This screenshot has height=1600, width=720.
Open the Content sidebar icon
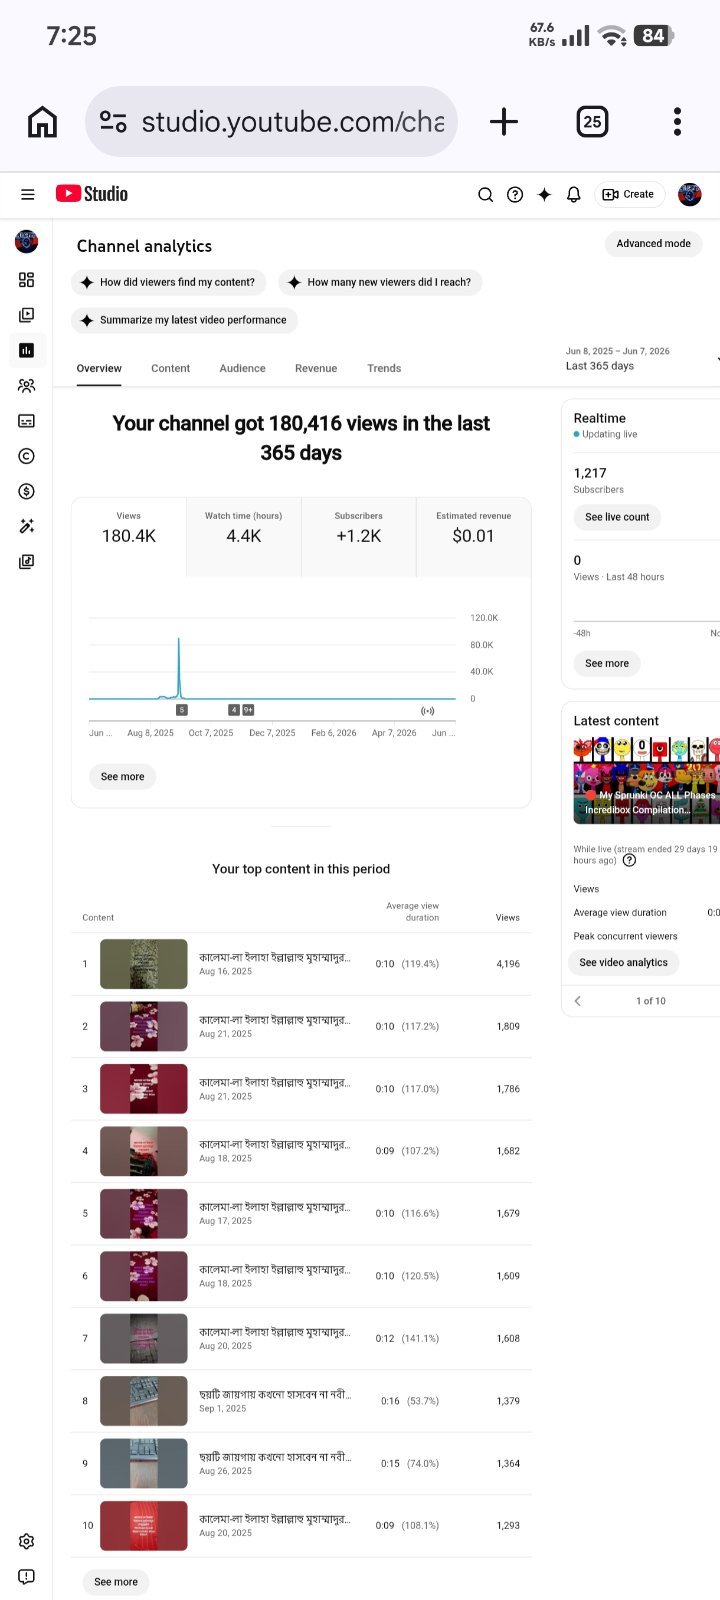pos(27,315)
